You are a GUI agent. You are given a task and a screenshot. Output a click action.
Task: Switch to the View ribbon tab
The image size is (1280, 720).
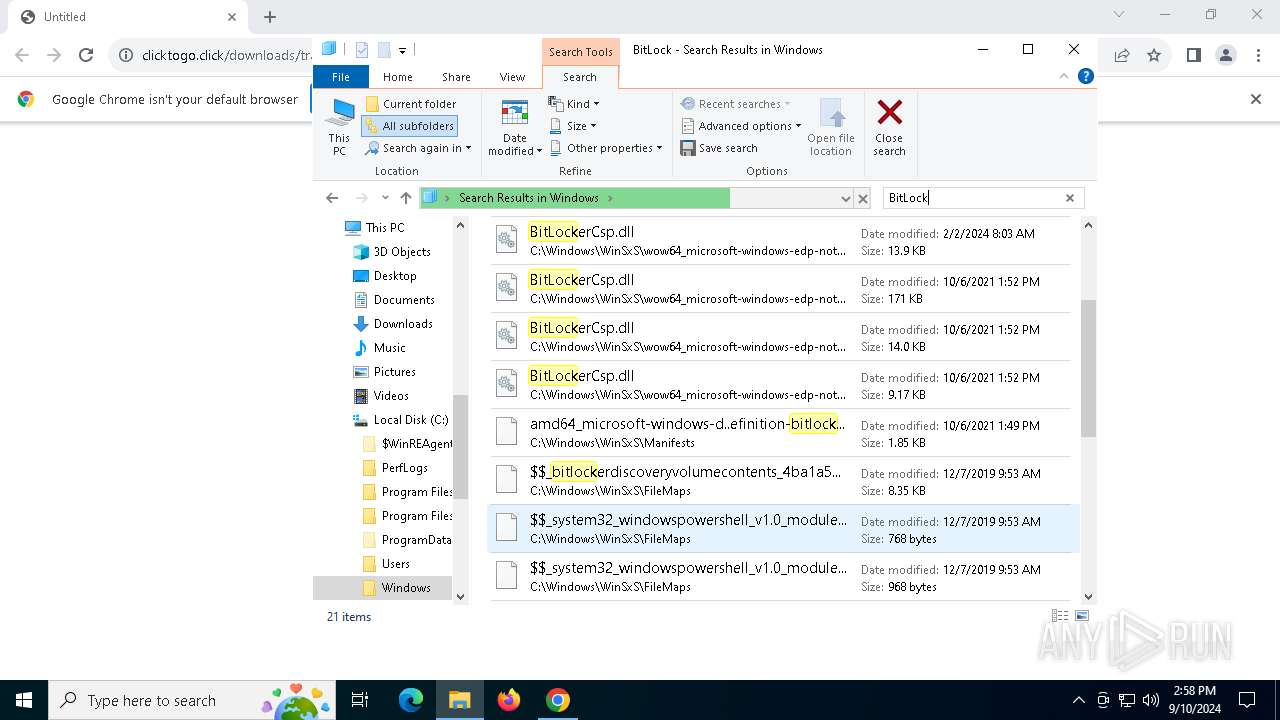coord(512,77)
